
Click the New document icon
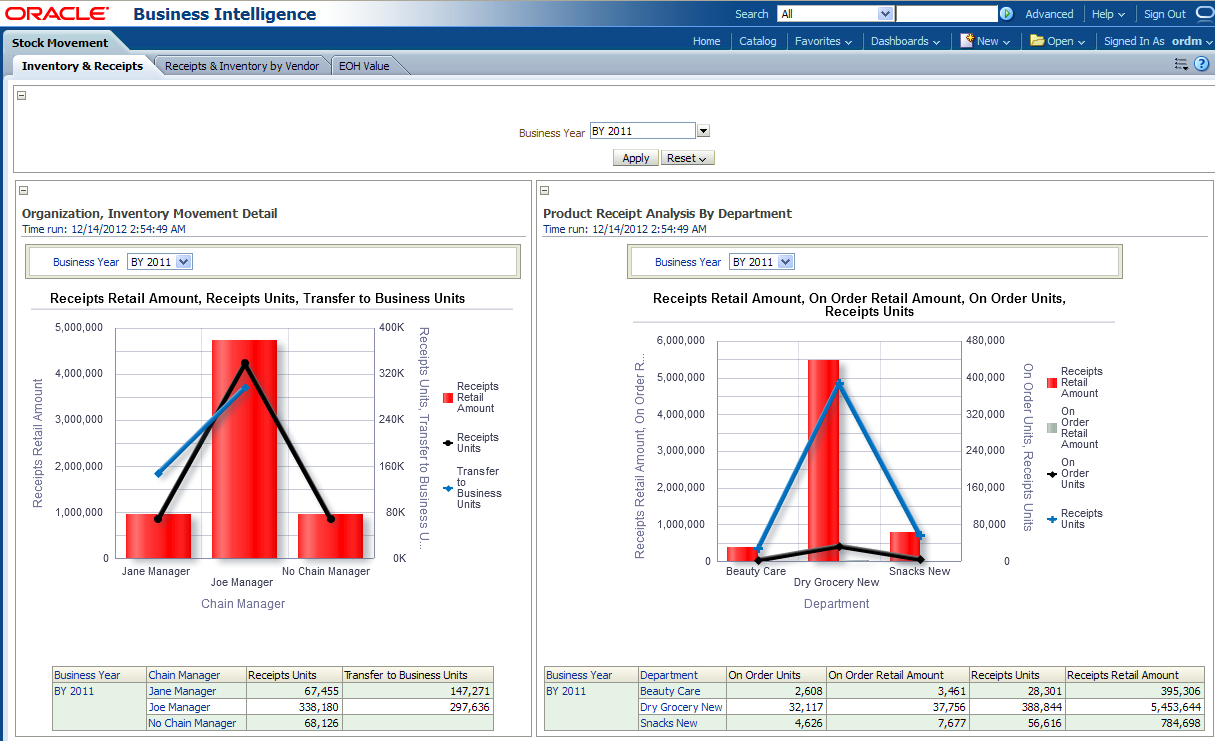pos(967,41)
